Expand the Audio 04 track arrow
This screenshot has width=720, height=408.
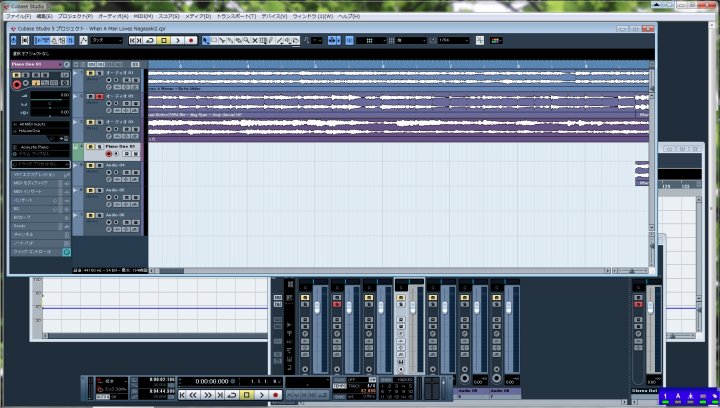click(x=75, y=165)
